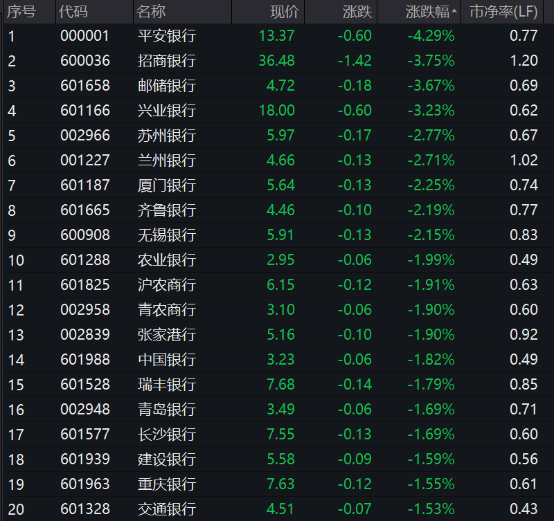This screenshot has width=554, height=522.
Task: Click the -4.29% change value
Action: click(431, 36)
